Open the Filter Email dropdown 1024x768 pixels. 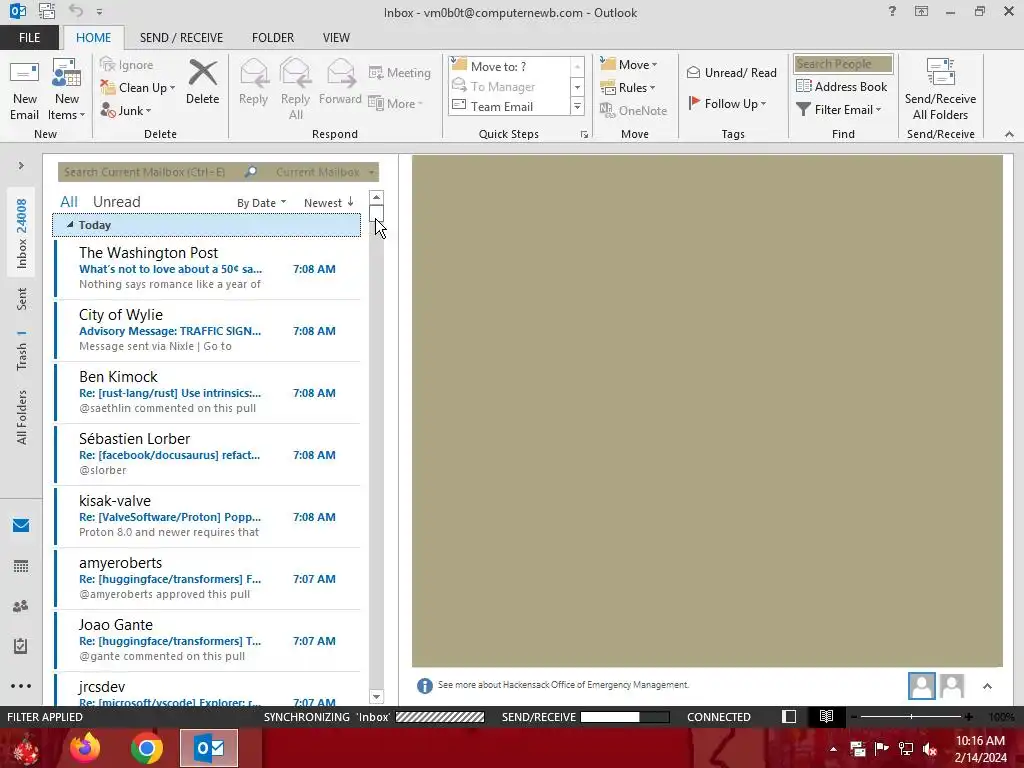(839, 110)
